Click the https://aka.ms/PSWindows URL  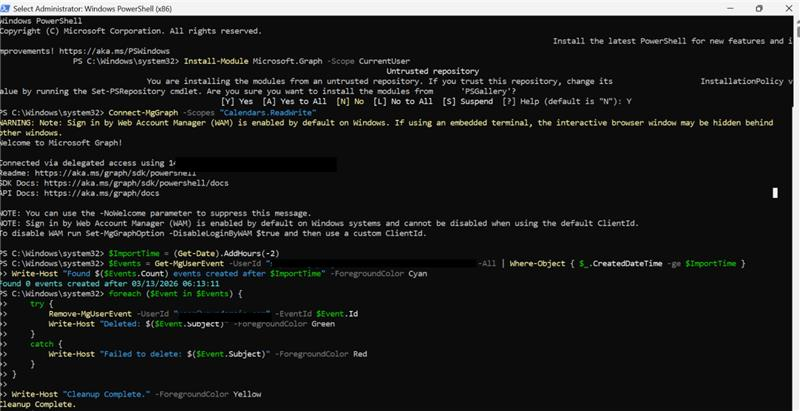[114, 51]
